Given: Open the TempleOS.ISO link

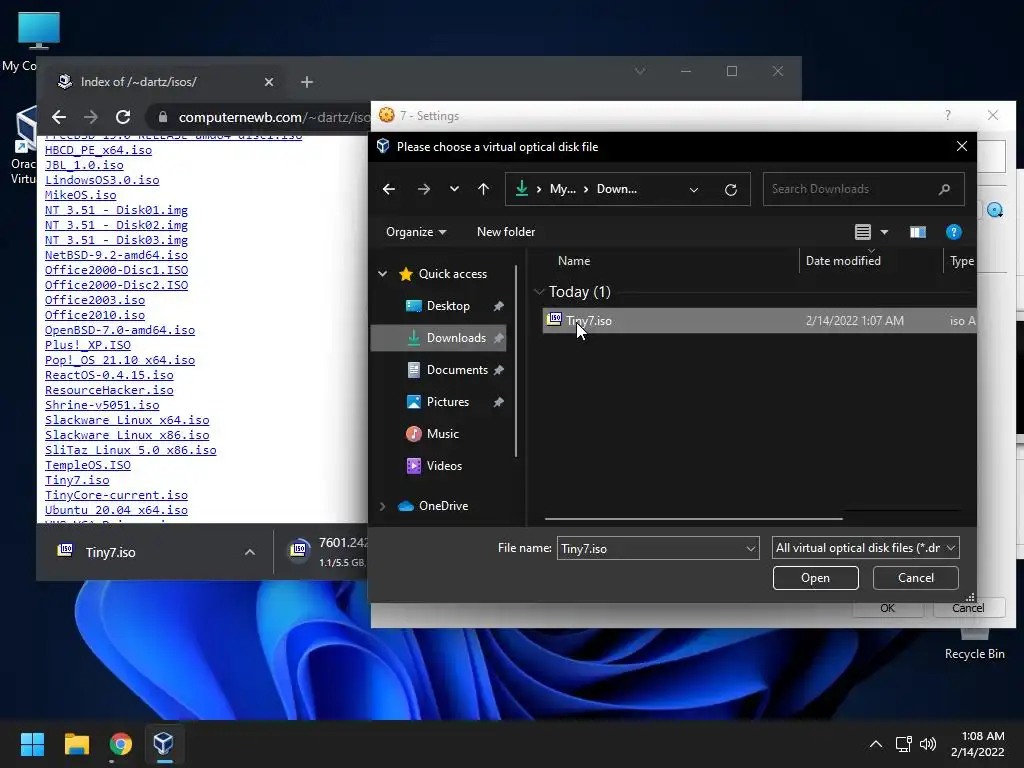Looking at the screenshot, I should pos(88,466).
